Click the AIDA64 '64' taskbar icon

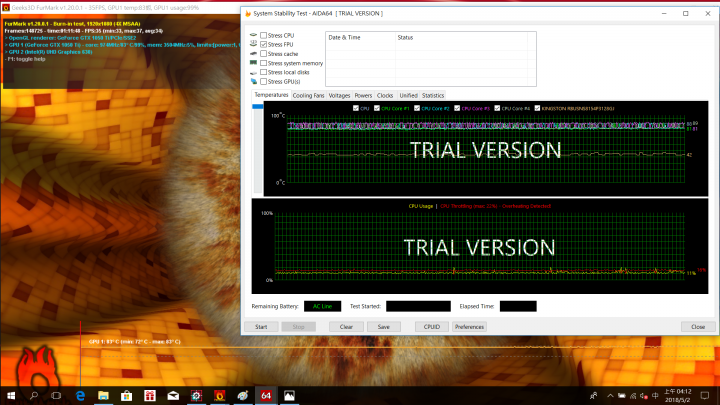266,395
